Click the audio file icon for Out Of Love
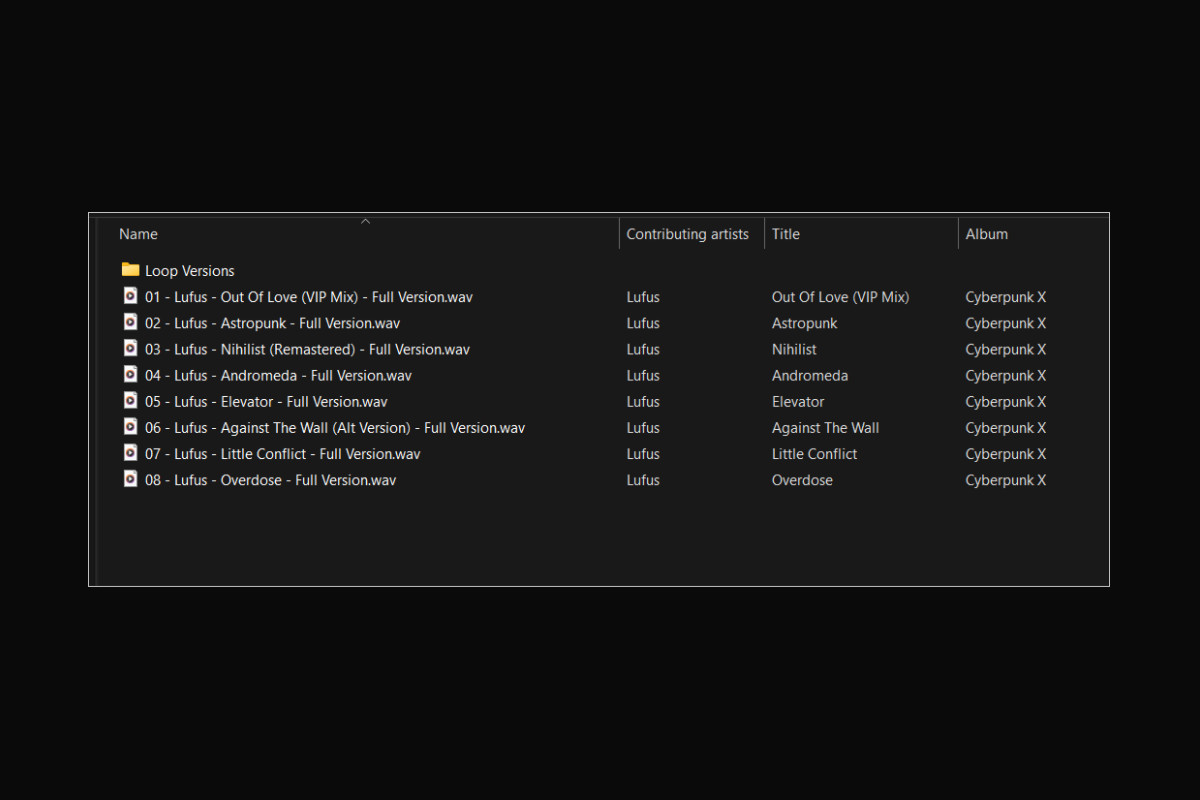Screen dimensions: 1200x800 pos(130,296)
